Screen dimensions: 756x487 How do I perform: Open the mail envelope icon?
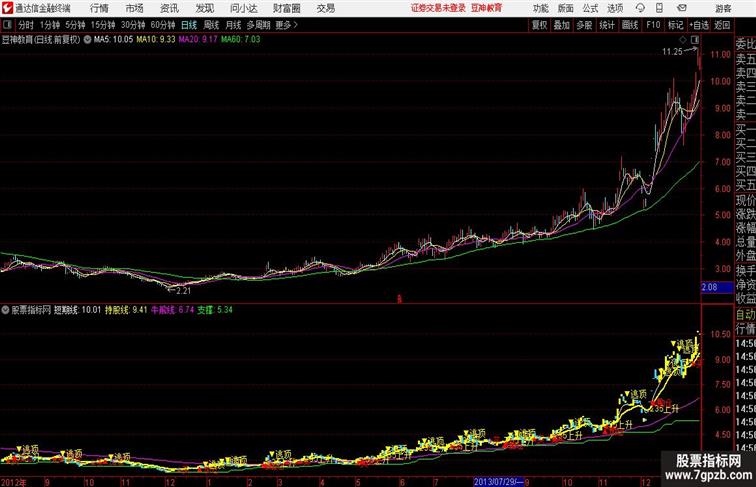[x=682, y=8]
